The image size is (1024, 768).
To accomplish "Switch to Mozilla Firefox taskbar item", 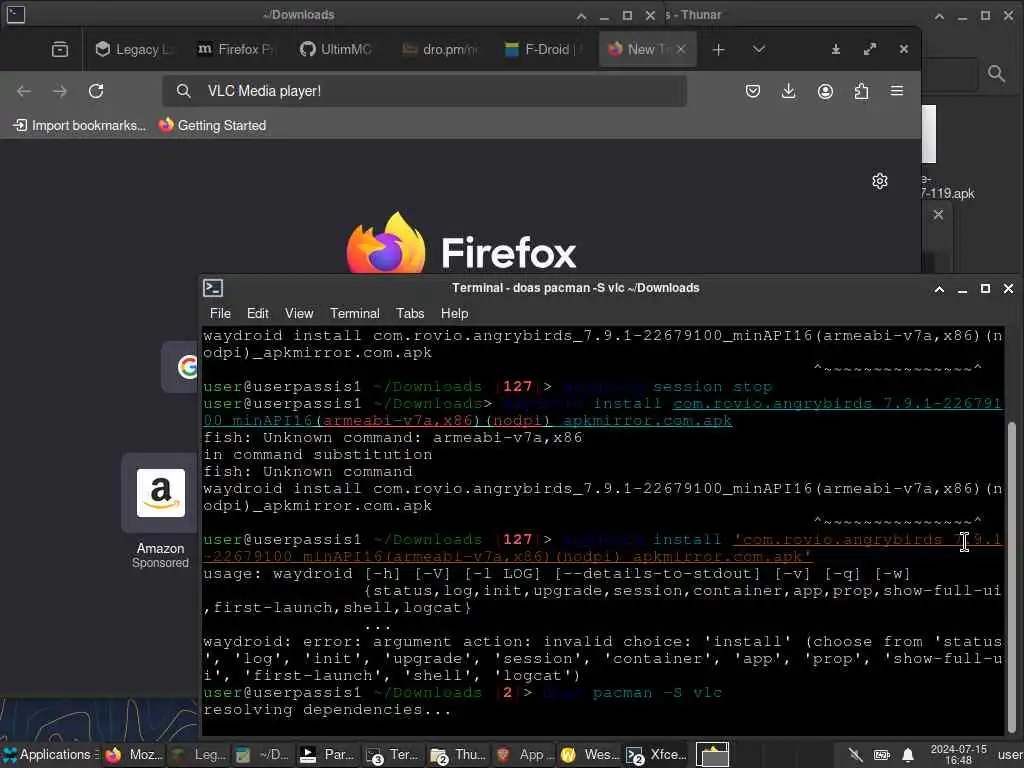I will pos(135,755).
